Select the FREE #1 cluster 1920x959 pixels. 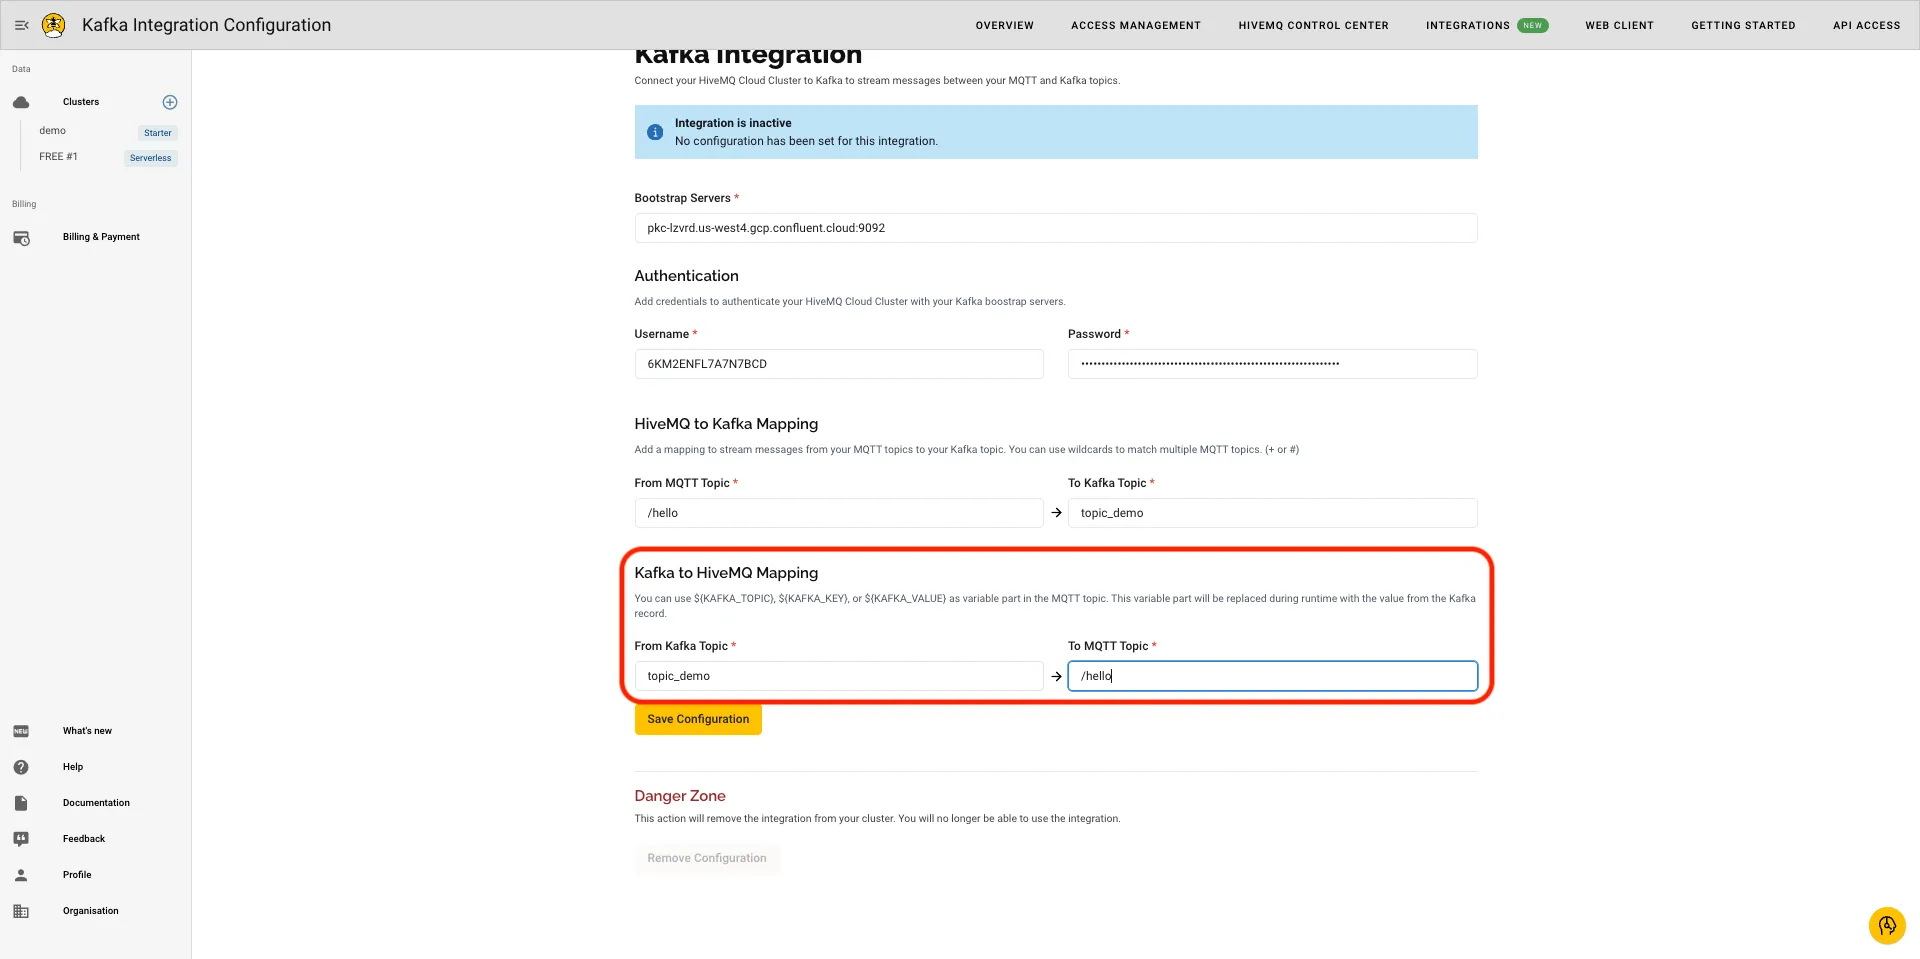58,157
